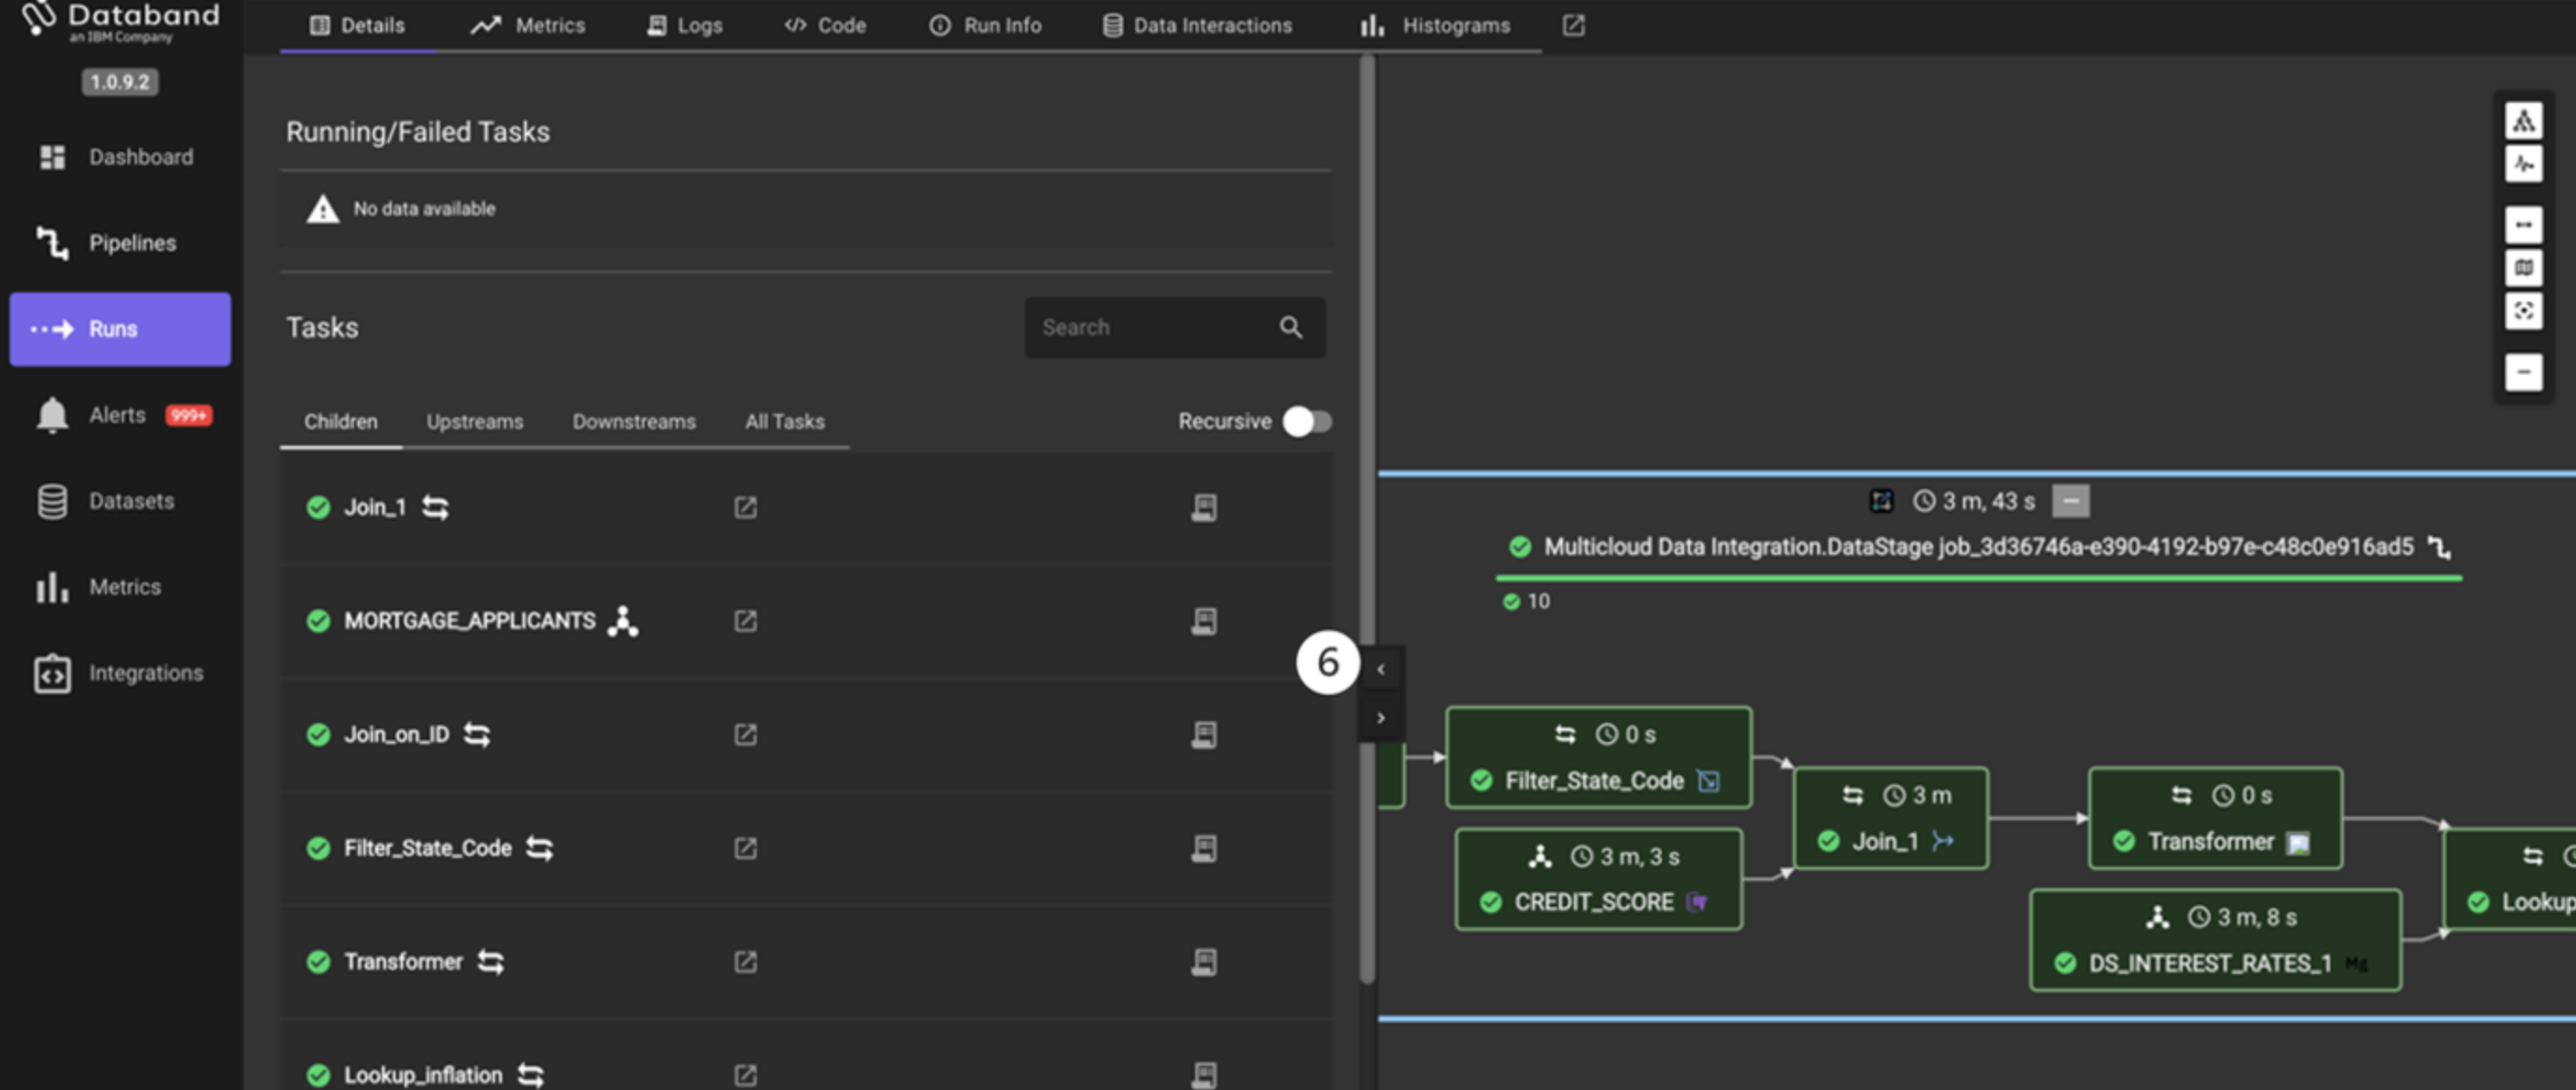Select the All Tasks tab in Tasks panel

tap(784, 420)
